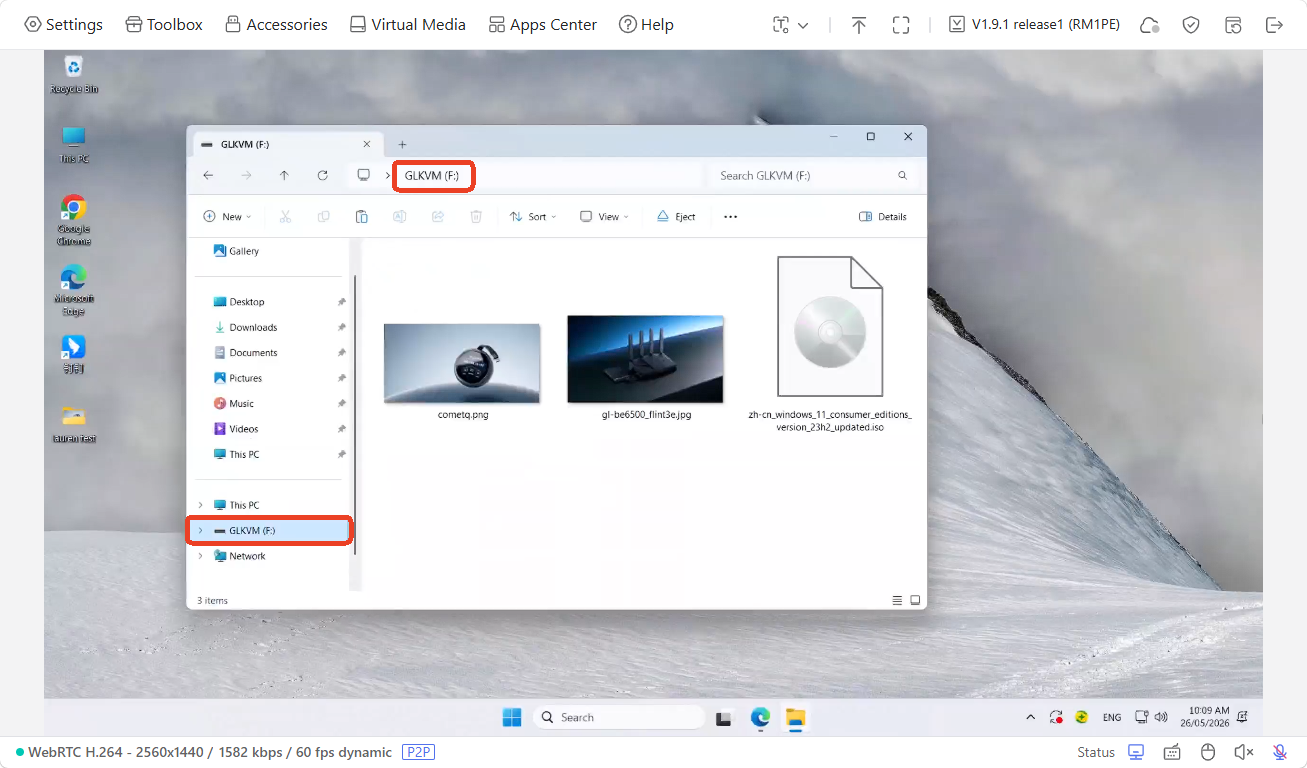Open the Virtual Media menu
Viewport: 1307px width, 768px height.
point(407,24)
